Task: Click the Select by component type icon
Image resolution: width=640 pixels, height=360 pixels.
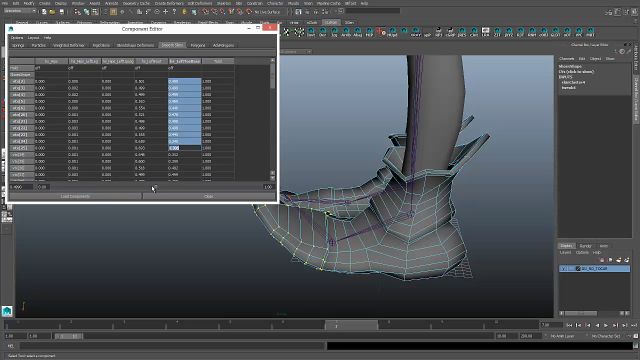Action: coord(95,12)
